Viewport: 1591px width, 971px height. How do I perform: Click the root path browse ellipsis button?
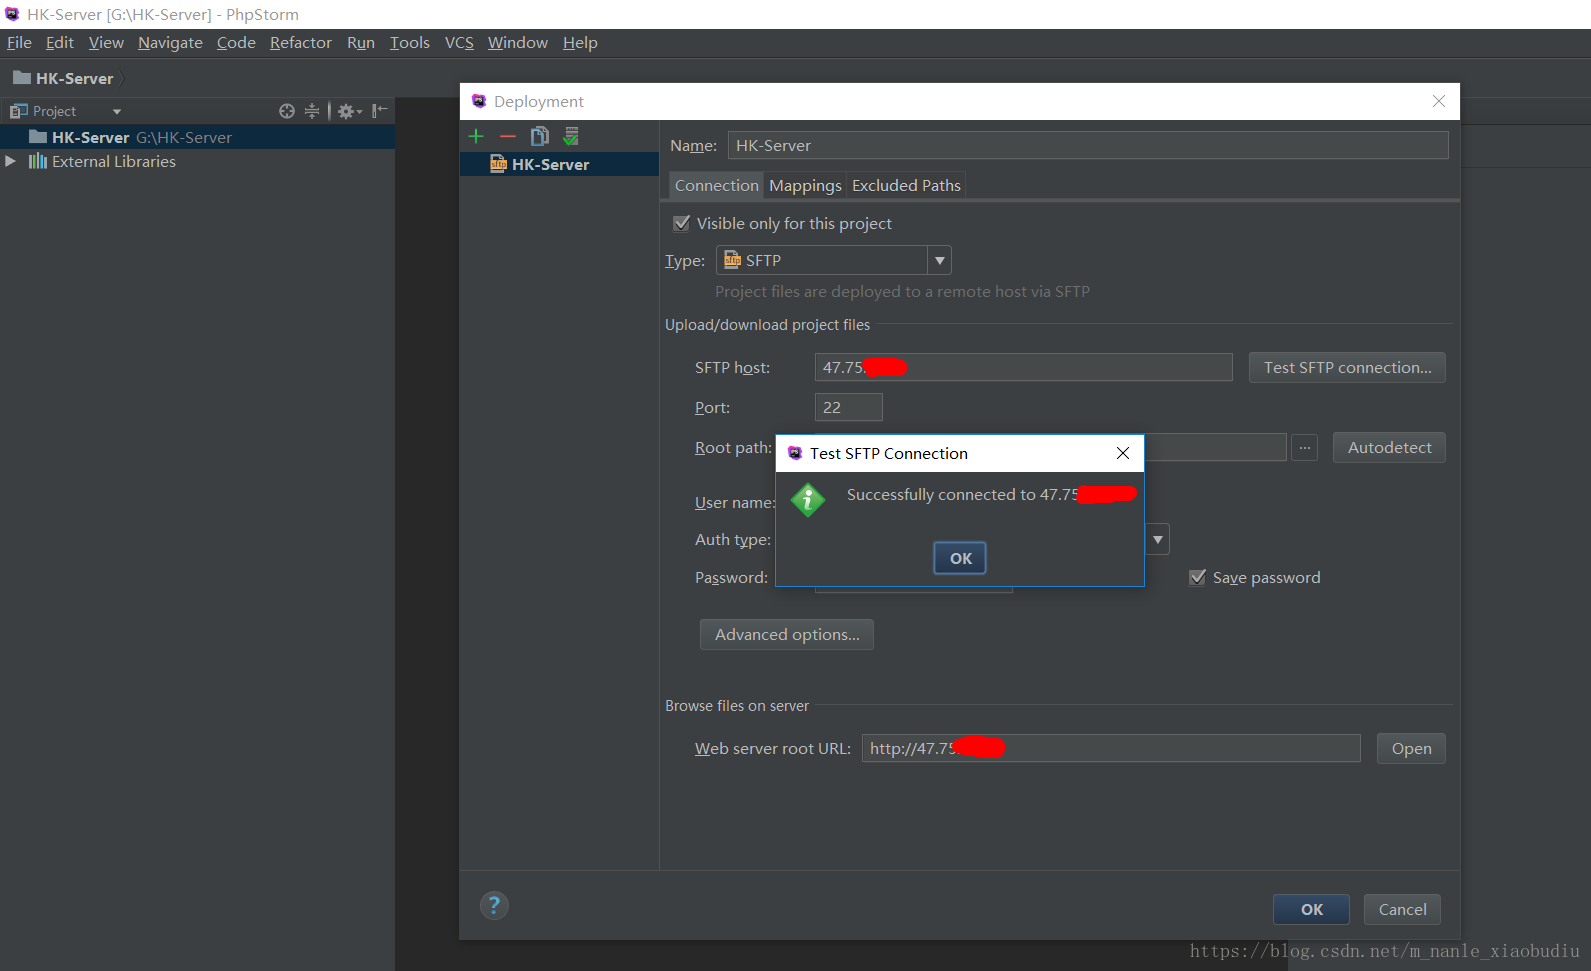click(1304, 447)
